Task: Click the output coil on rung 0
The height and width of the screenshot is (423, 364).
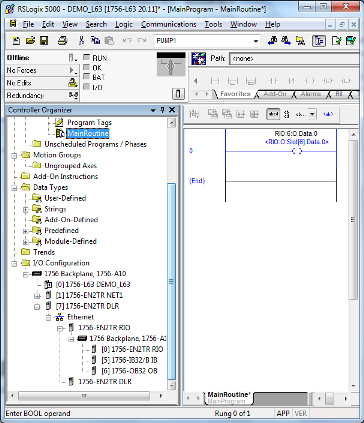Action: (297, 151)
